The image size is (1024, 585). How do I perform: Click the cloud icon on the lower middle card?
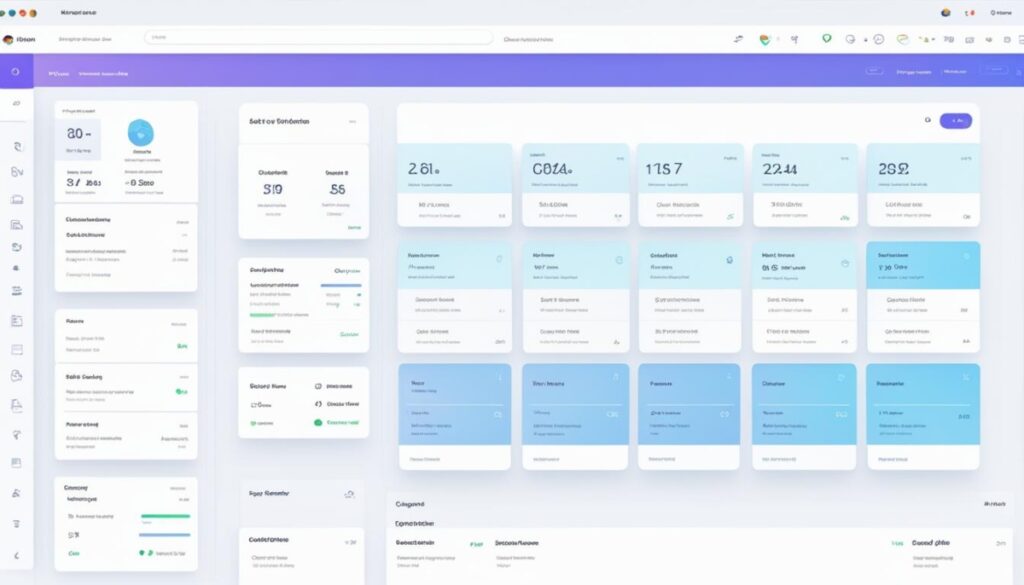click(349, 494)
